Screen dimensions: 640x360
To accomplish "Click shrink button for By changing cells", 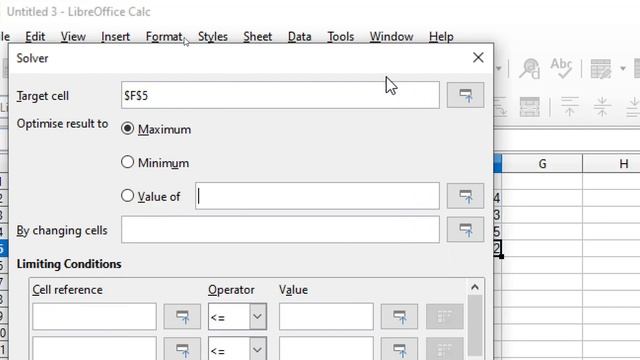I will tap(465, 229).
